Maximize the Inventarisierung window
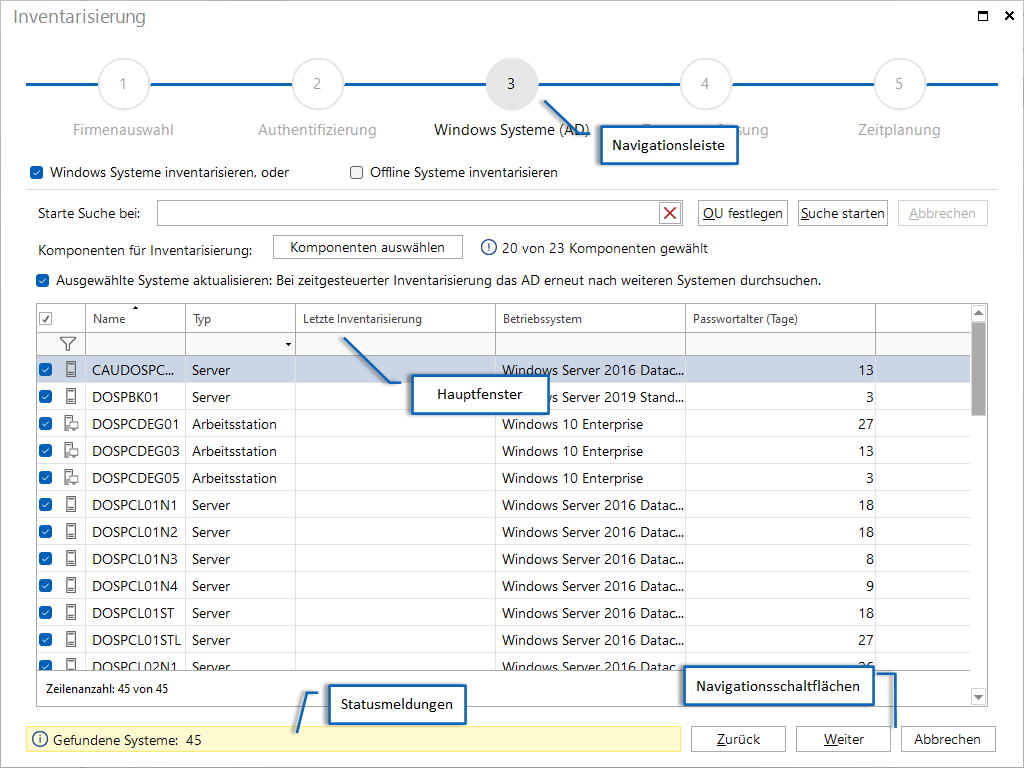 (983, 16)
